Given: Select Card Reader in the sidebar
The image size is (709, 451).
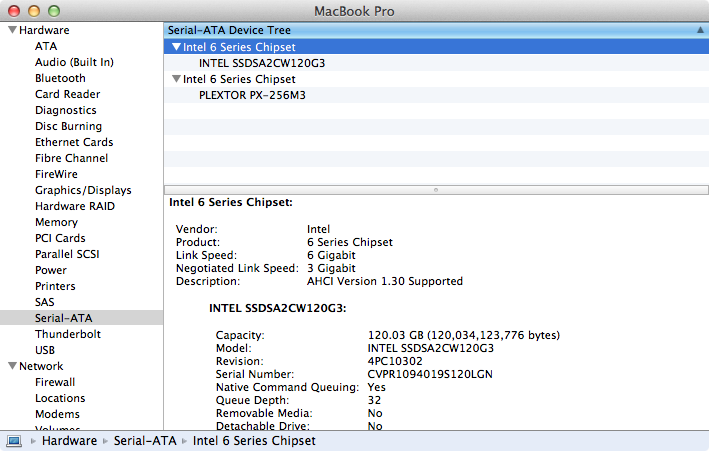Looking at the screenshot, I should [x=67, y=94].
